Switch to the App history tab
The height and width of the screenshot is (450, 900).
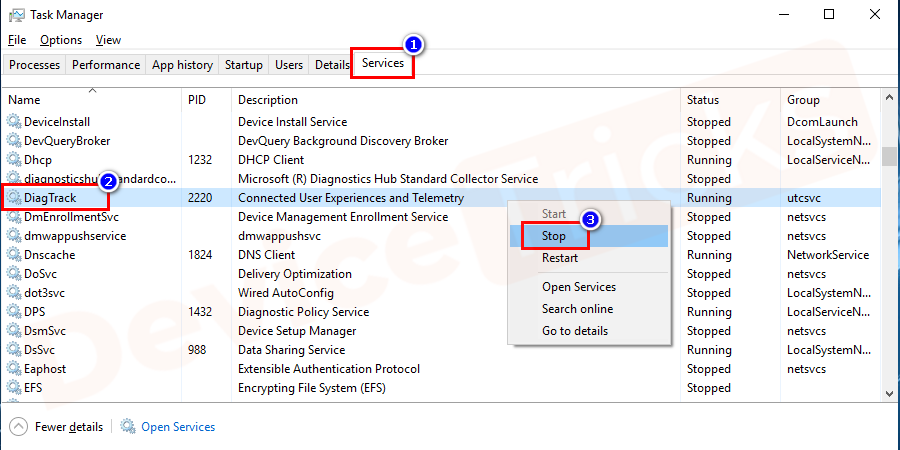182,65
